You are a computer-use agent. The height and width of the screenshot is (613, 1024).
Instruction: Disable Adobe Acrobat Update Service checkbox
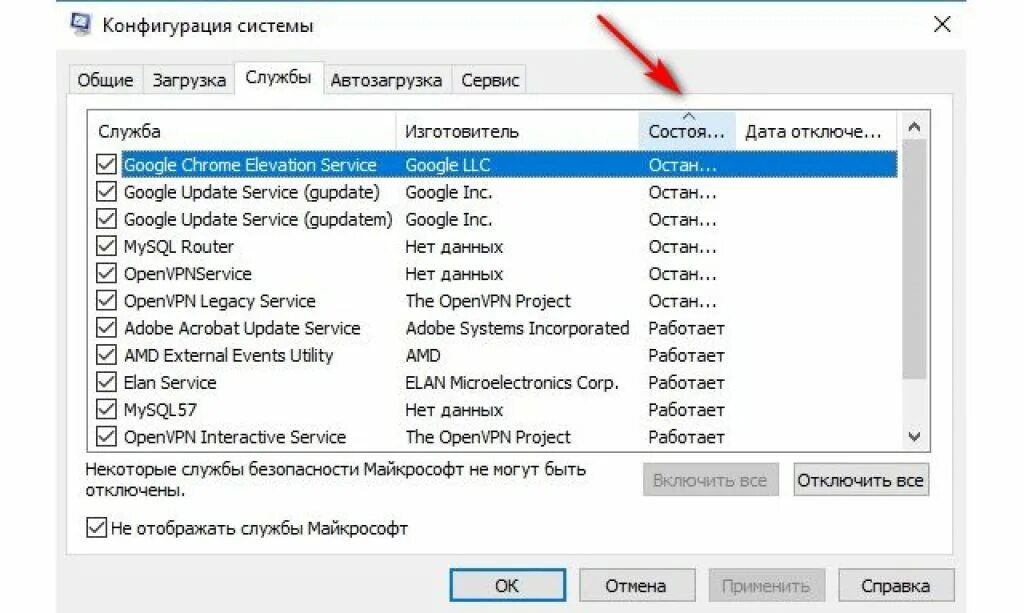[106, 328]
